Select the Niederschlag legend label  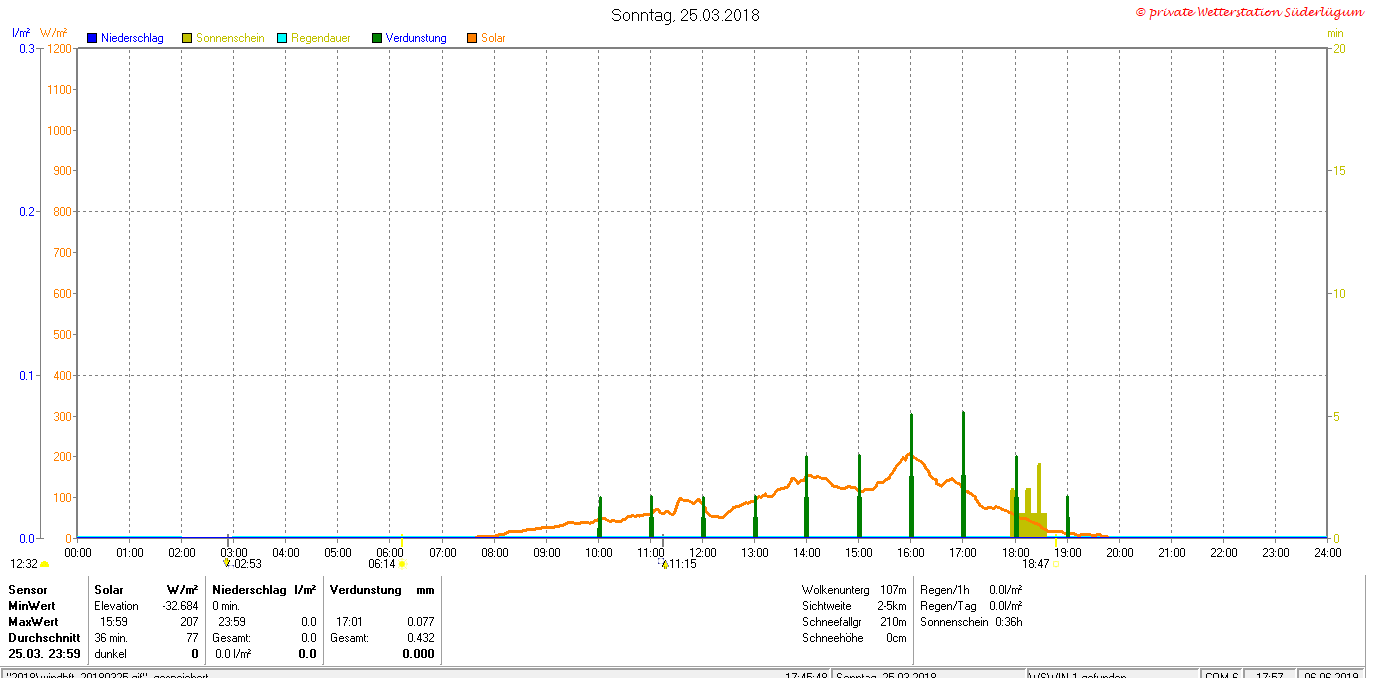pos(131,38)
